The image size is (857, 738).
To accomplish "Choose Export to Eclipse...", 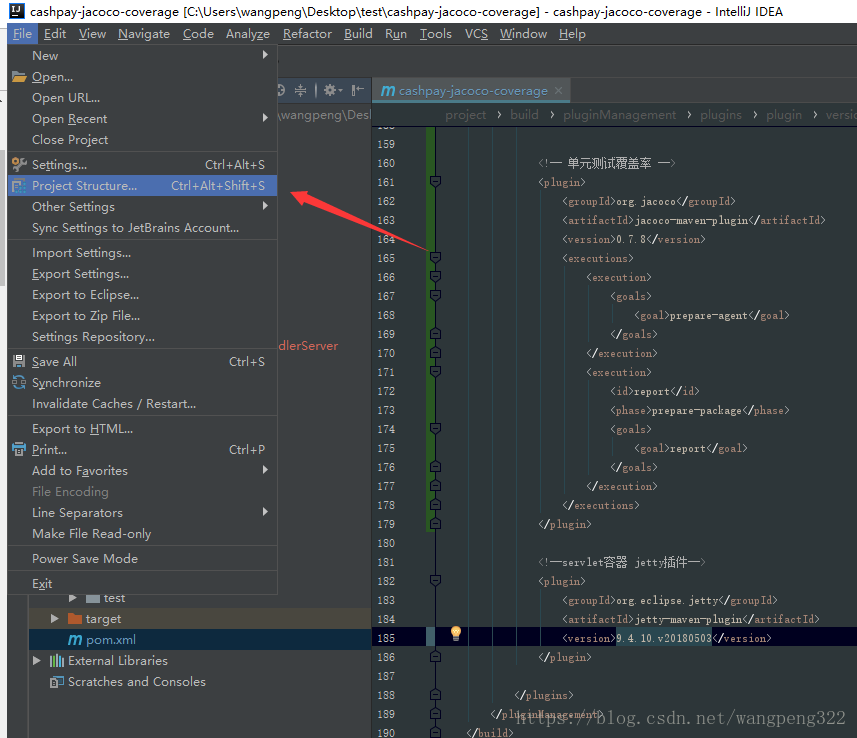I will point(143,295).
